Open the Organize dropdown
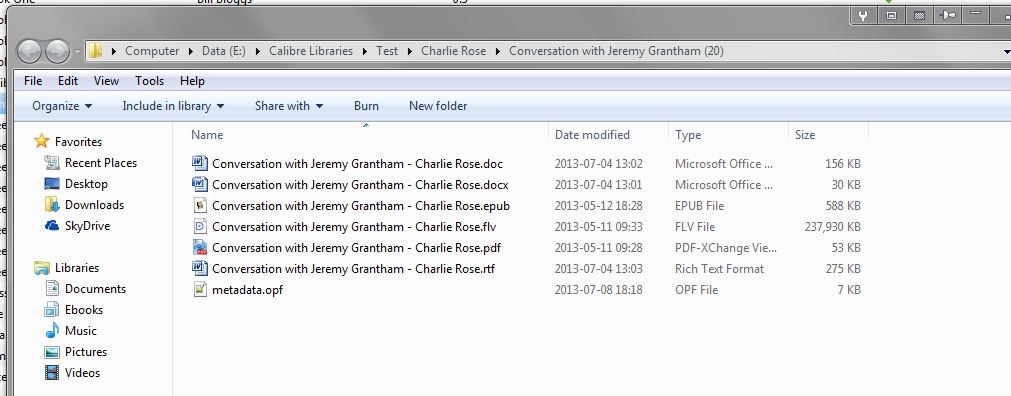Viewport: 1011px width, 396px height. tap(62, 106)
